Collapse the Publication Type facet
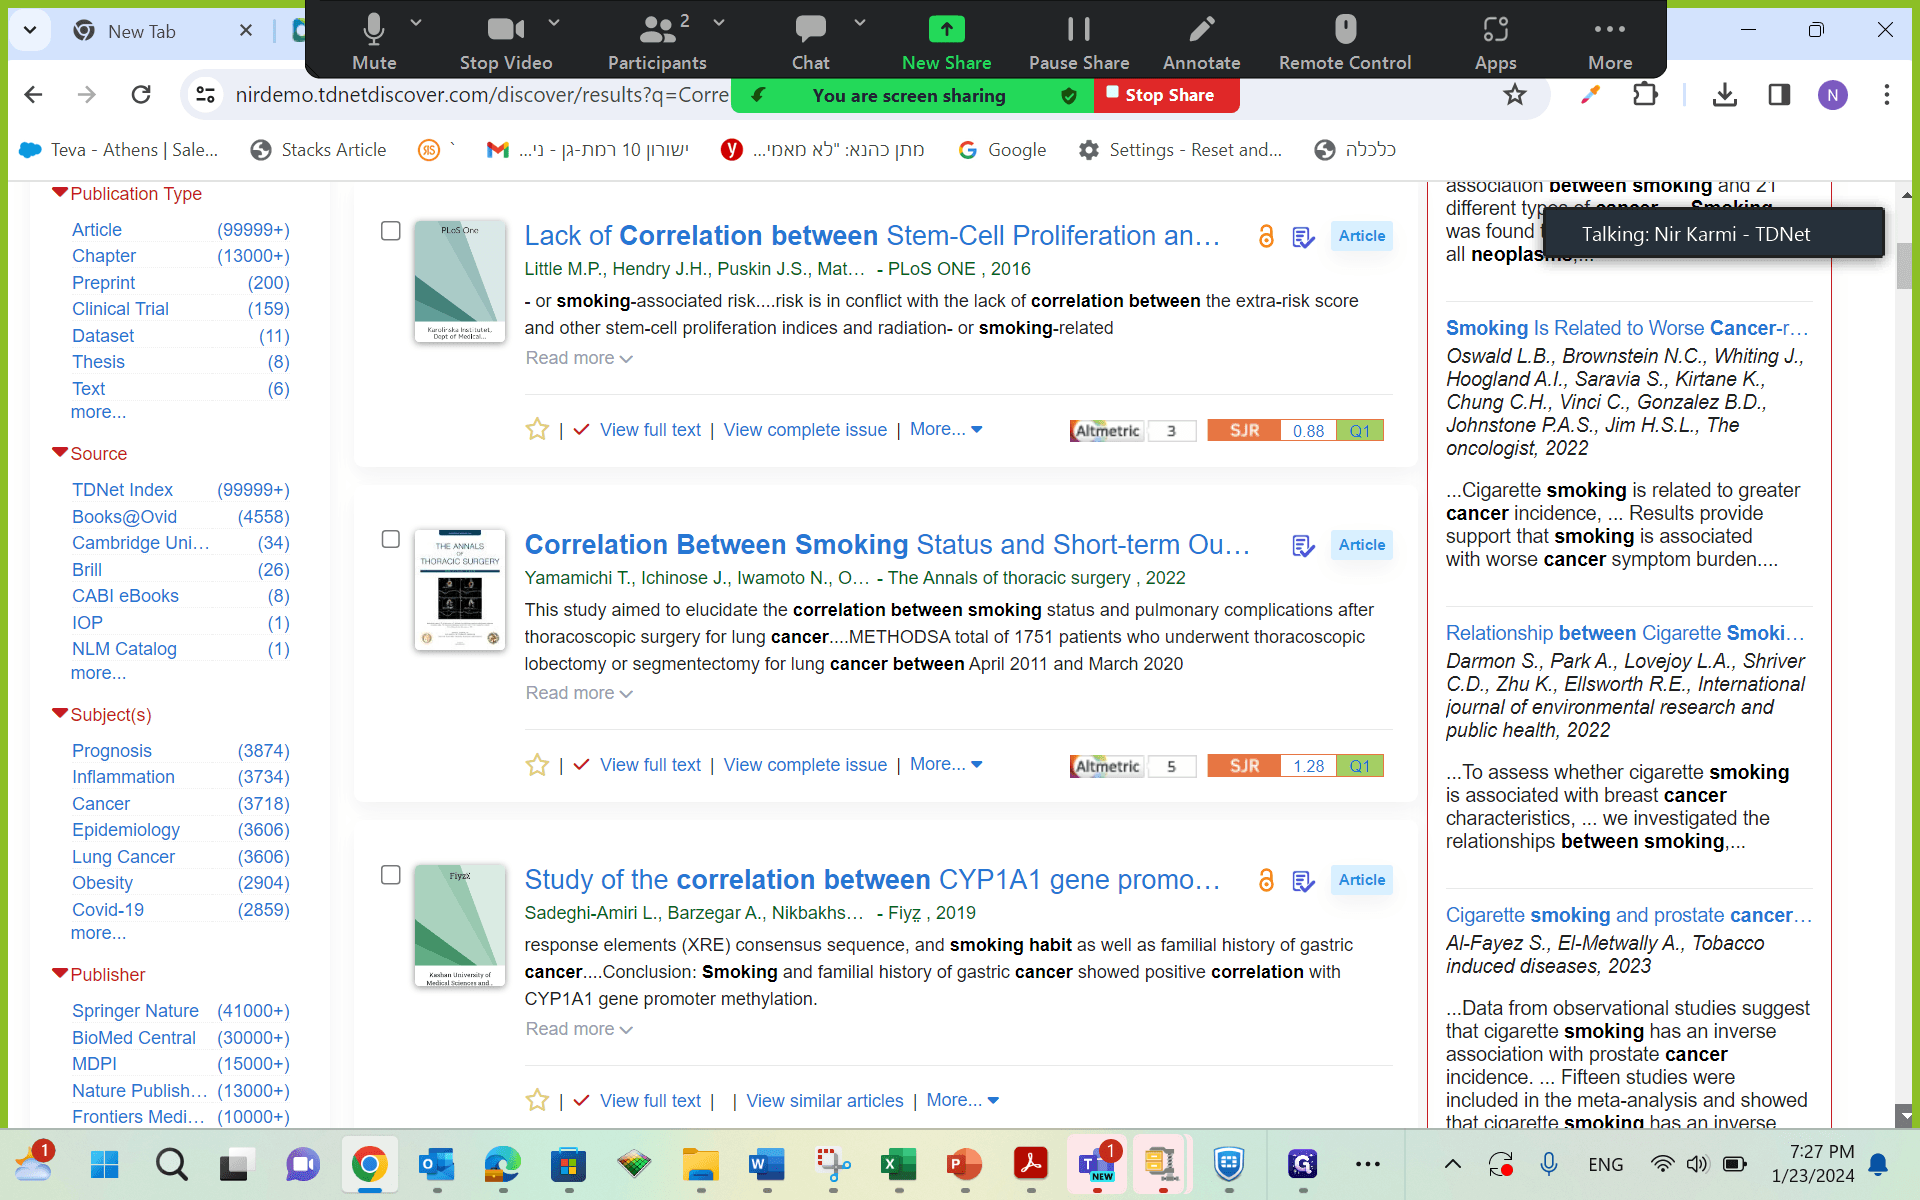1920x1200 pixels. point(60,192)
